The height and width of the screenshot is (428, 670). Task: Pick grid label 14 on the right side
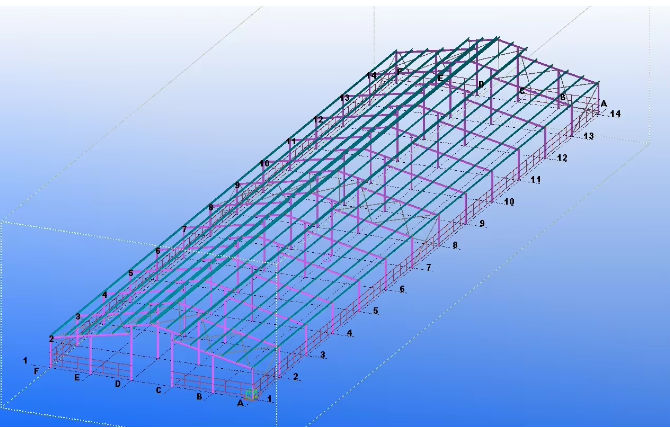614,115
